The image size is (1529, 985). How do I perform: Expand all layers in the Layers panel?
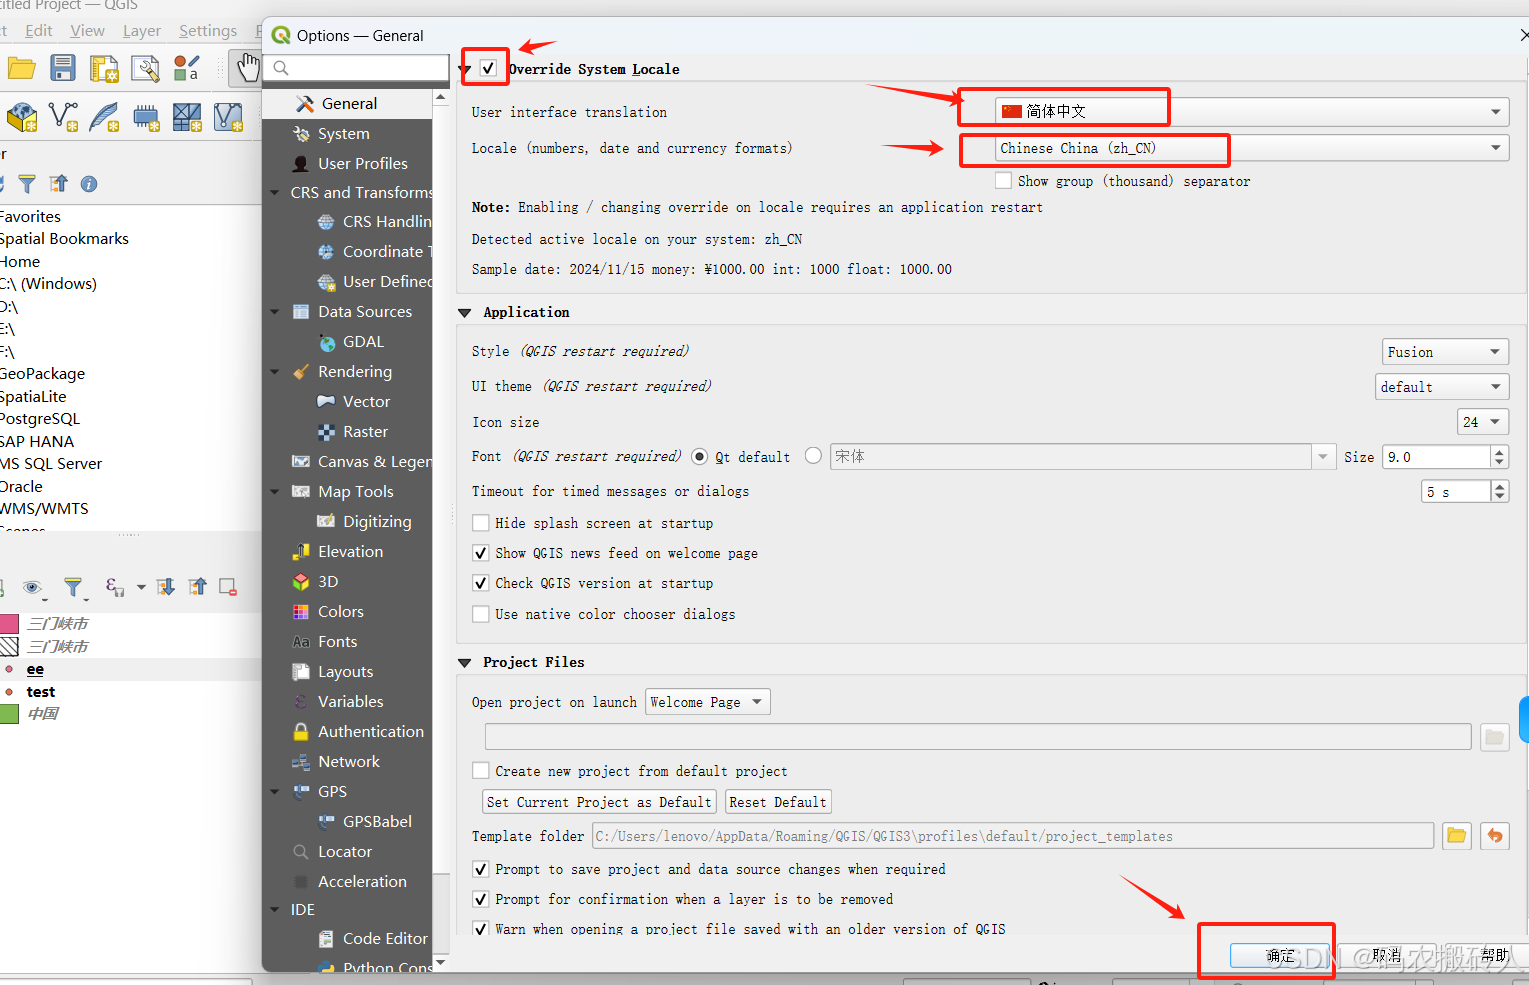point(166,587)
